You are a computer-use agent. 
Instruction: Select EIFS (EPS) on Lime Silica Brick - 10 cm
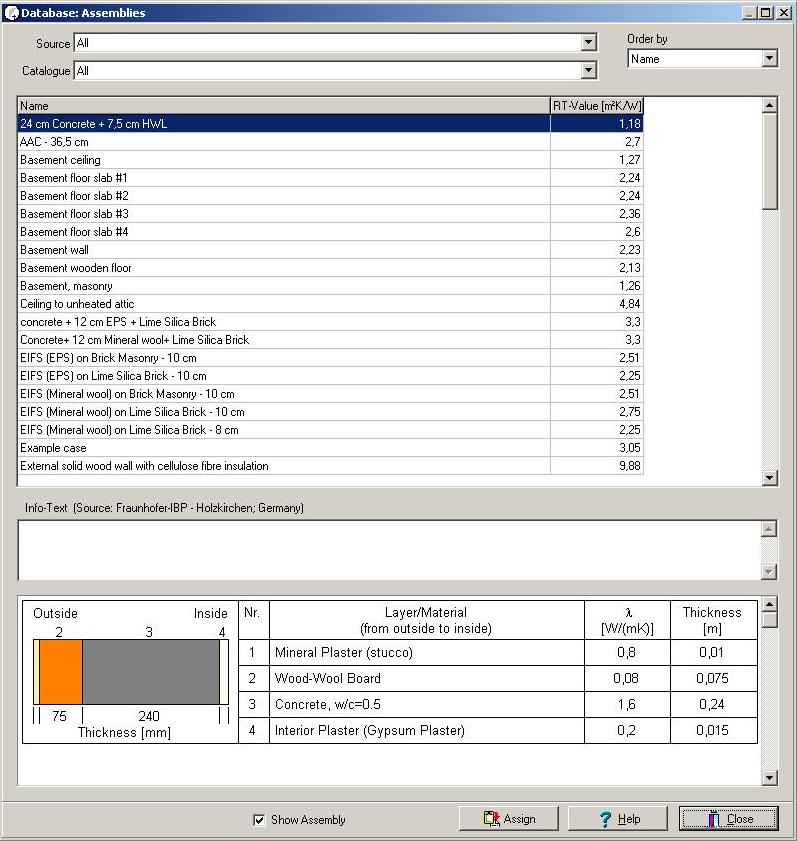(330, 375)
